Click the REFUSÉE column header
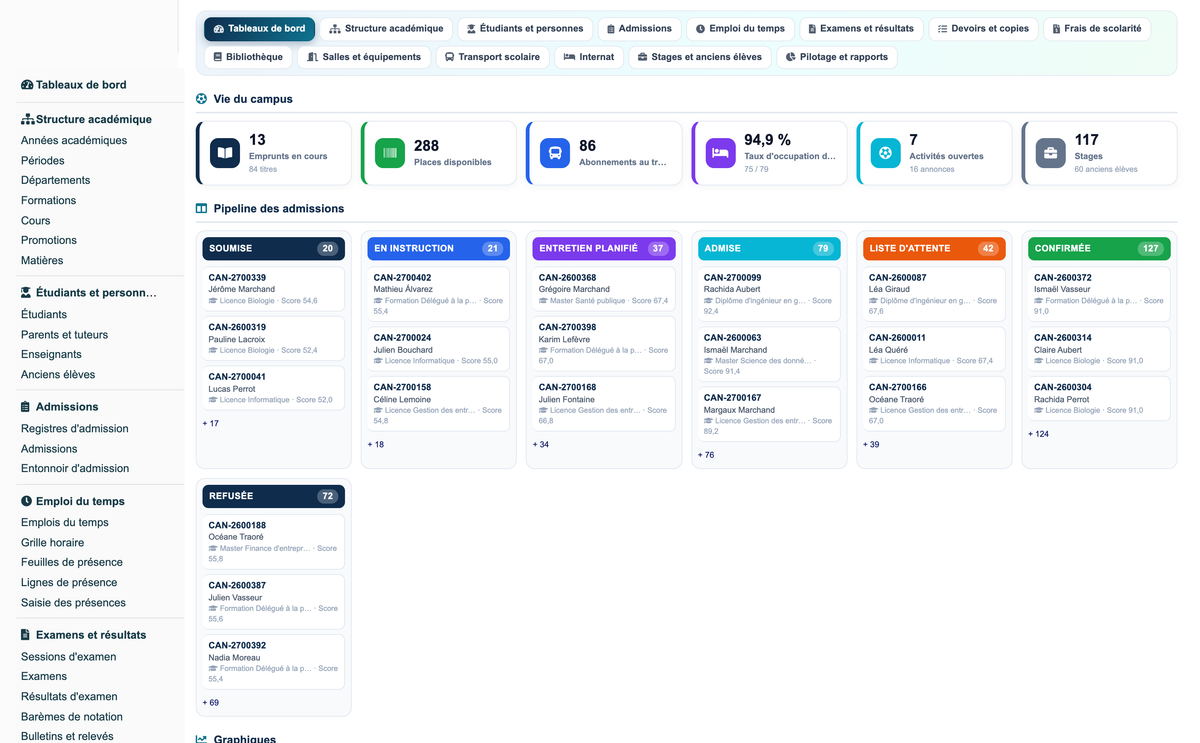The width and height of the screenshot is (1200, 743). (273, 496)
